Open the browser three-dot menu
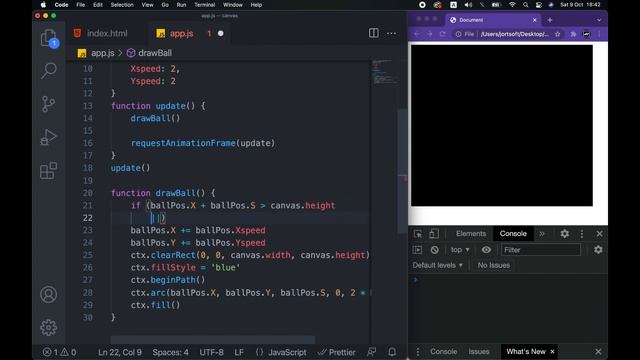This screenshot has width=640, height=360. [x=599, y=34]
